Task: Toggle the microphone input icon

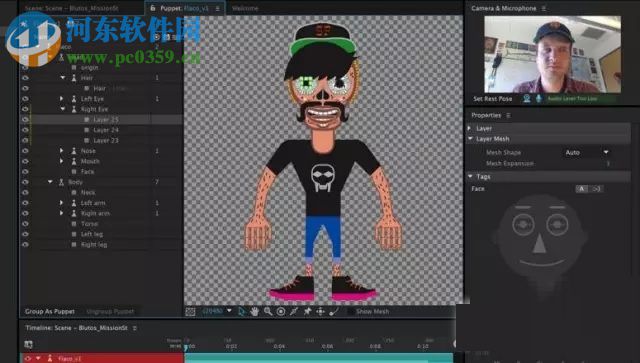Action: tap(539, 99)
